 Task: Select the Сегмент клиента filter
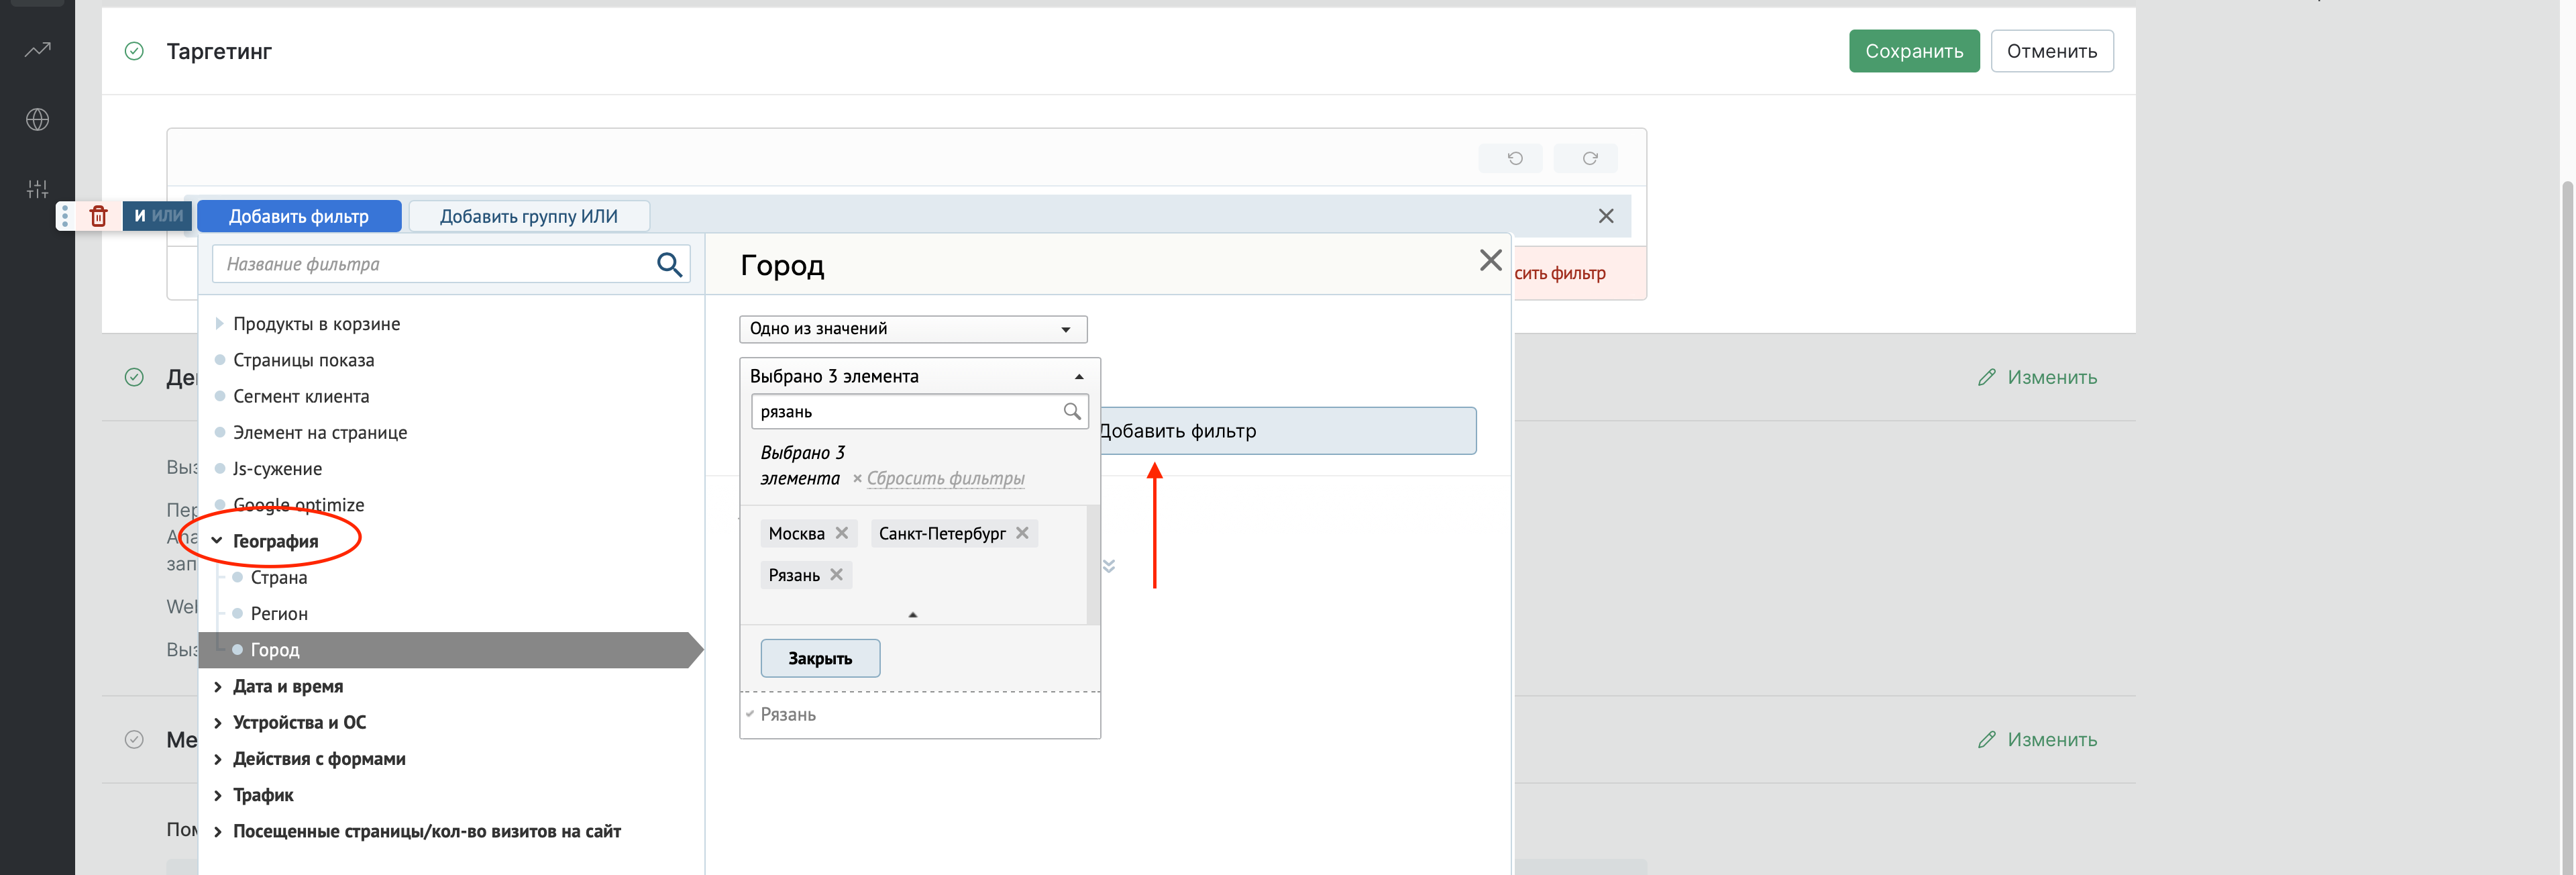301,396
